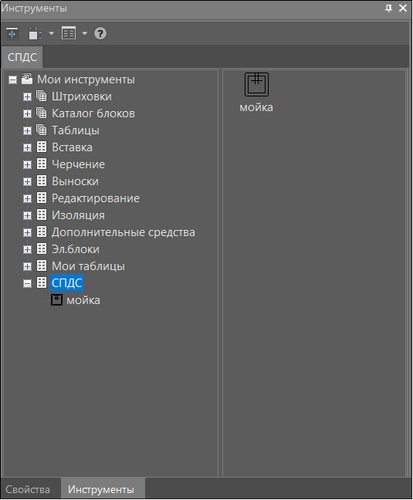Select мойка item under СПДС in tree
Image resolution: width=413 pixels, height=500 pixels.
point(83,300)
